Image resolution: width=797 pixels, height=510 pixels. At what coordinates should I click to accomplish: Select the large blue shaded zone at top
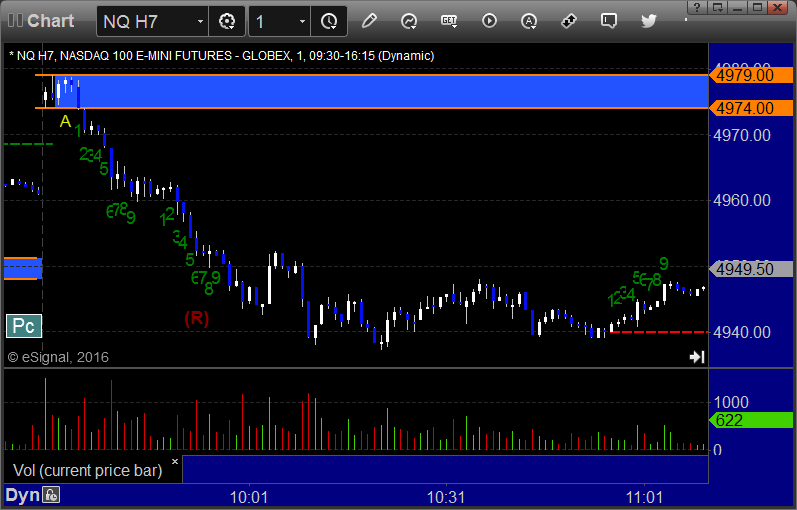381,92
